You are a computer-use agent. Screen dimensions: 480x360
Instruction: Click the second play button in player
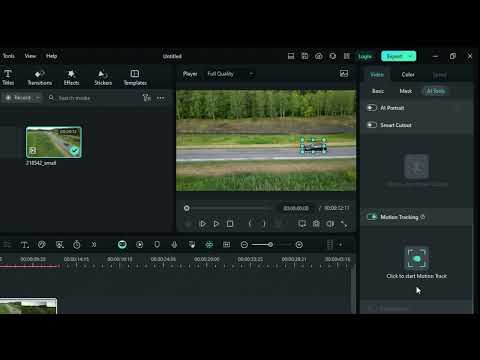(216, 224)
